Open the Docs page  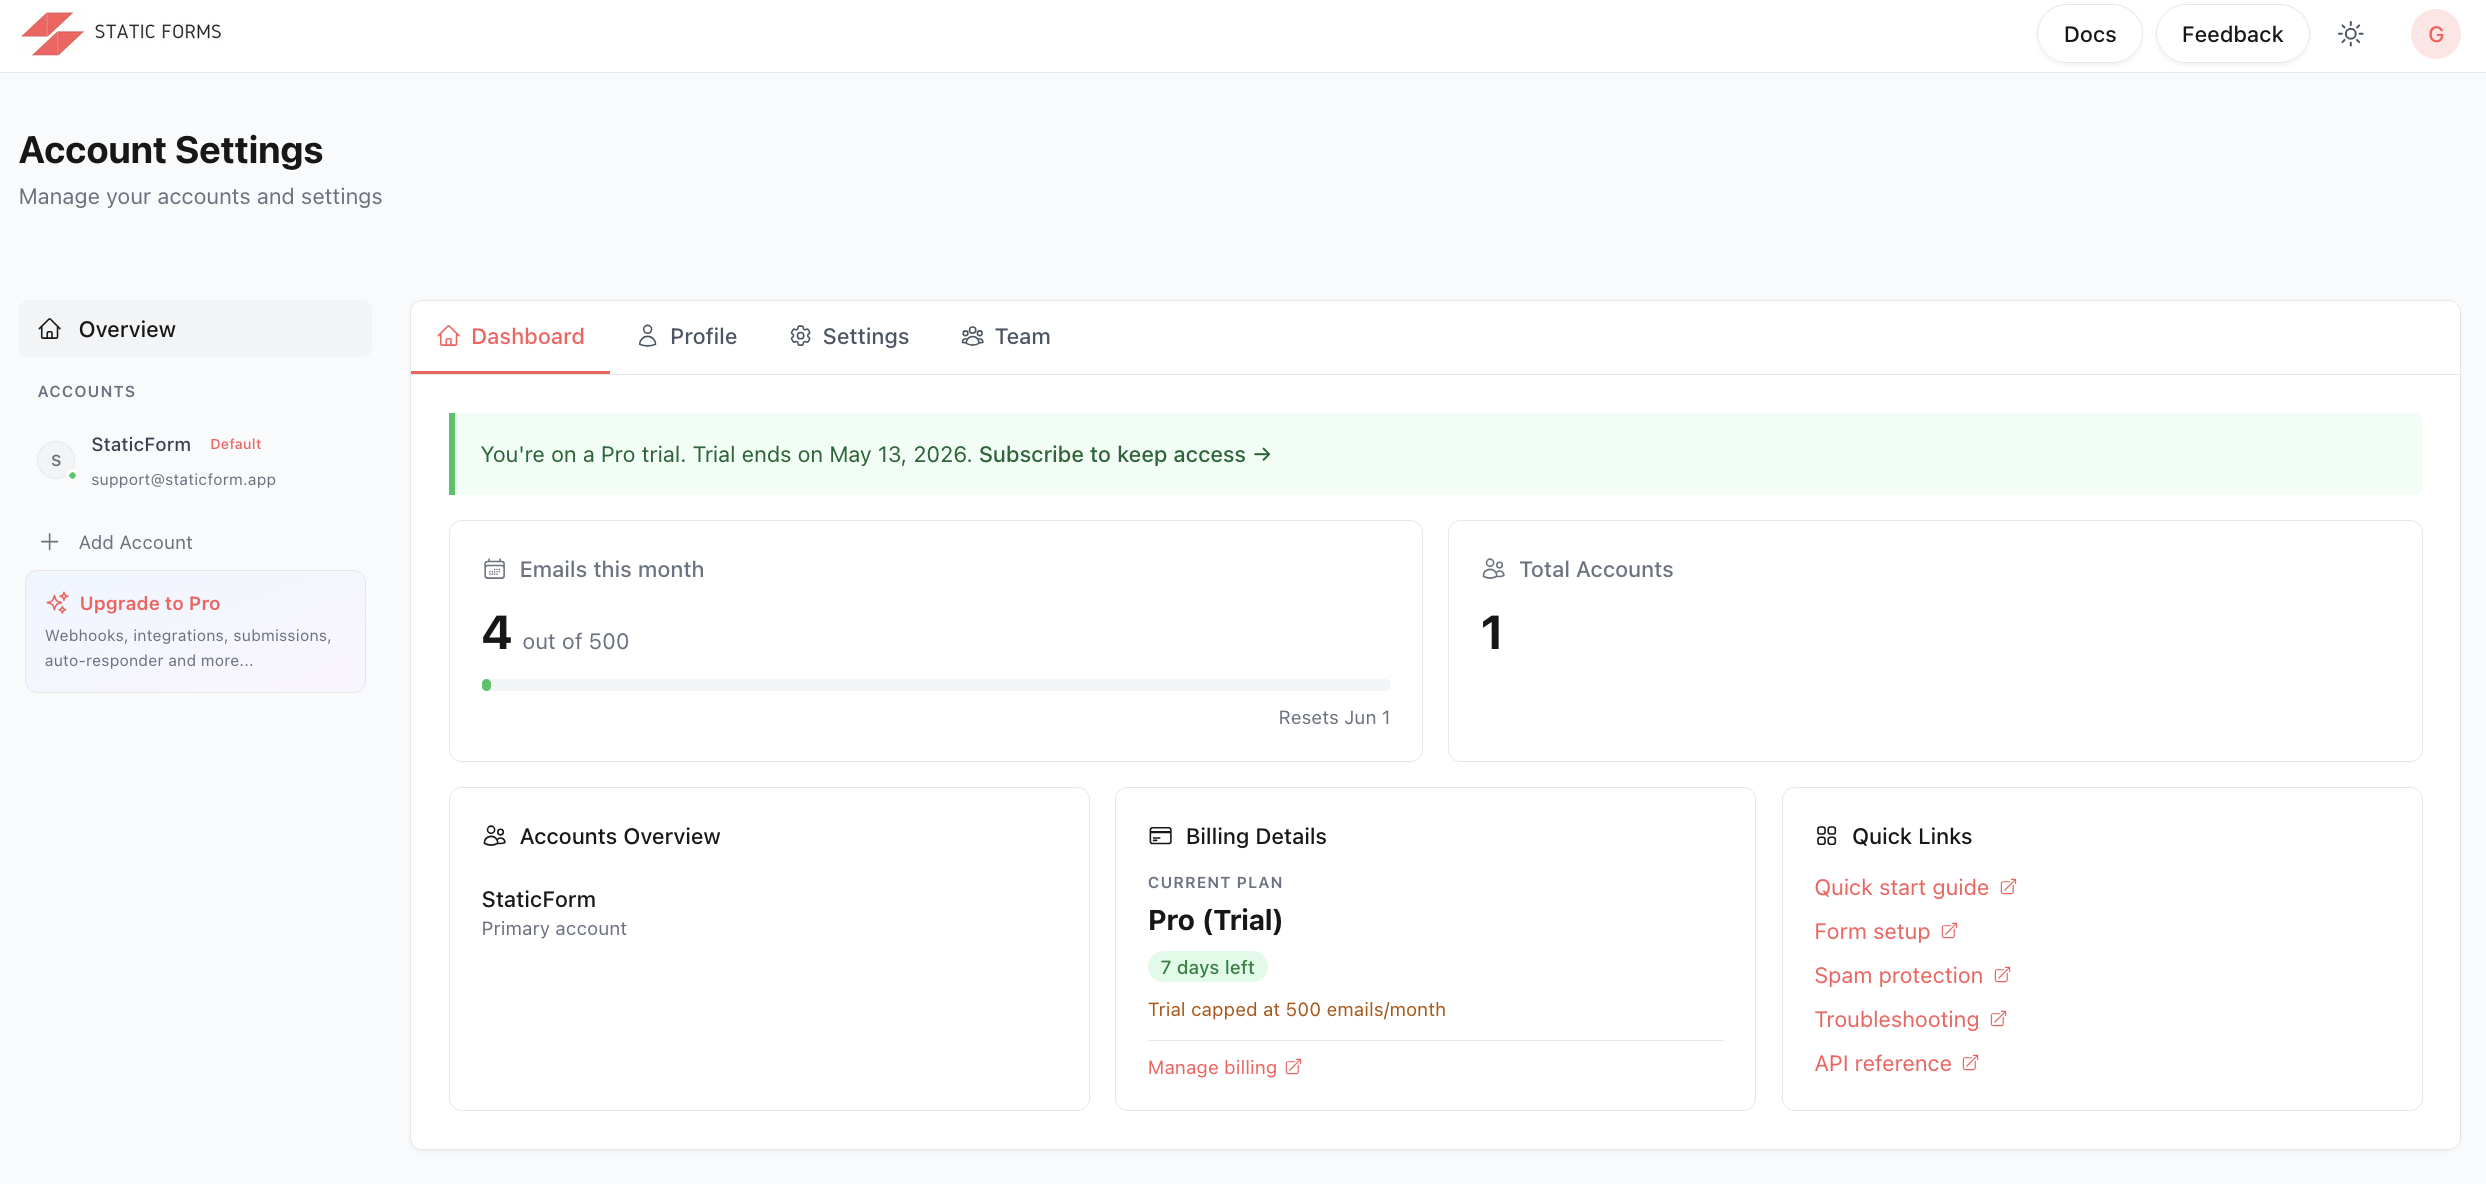coord(2089,34)
